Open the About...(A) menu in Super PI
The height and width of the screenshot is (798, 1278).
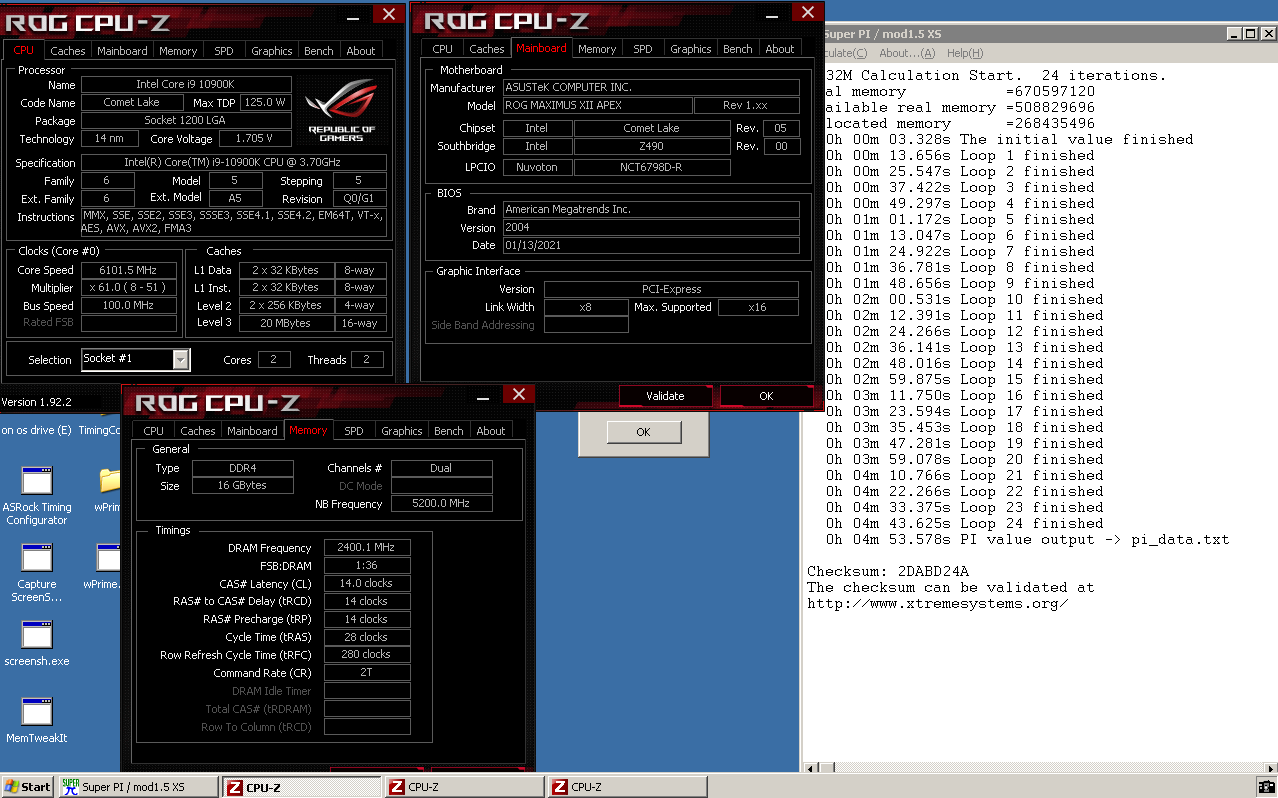tap(907, 53)
